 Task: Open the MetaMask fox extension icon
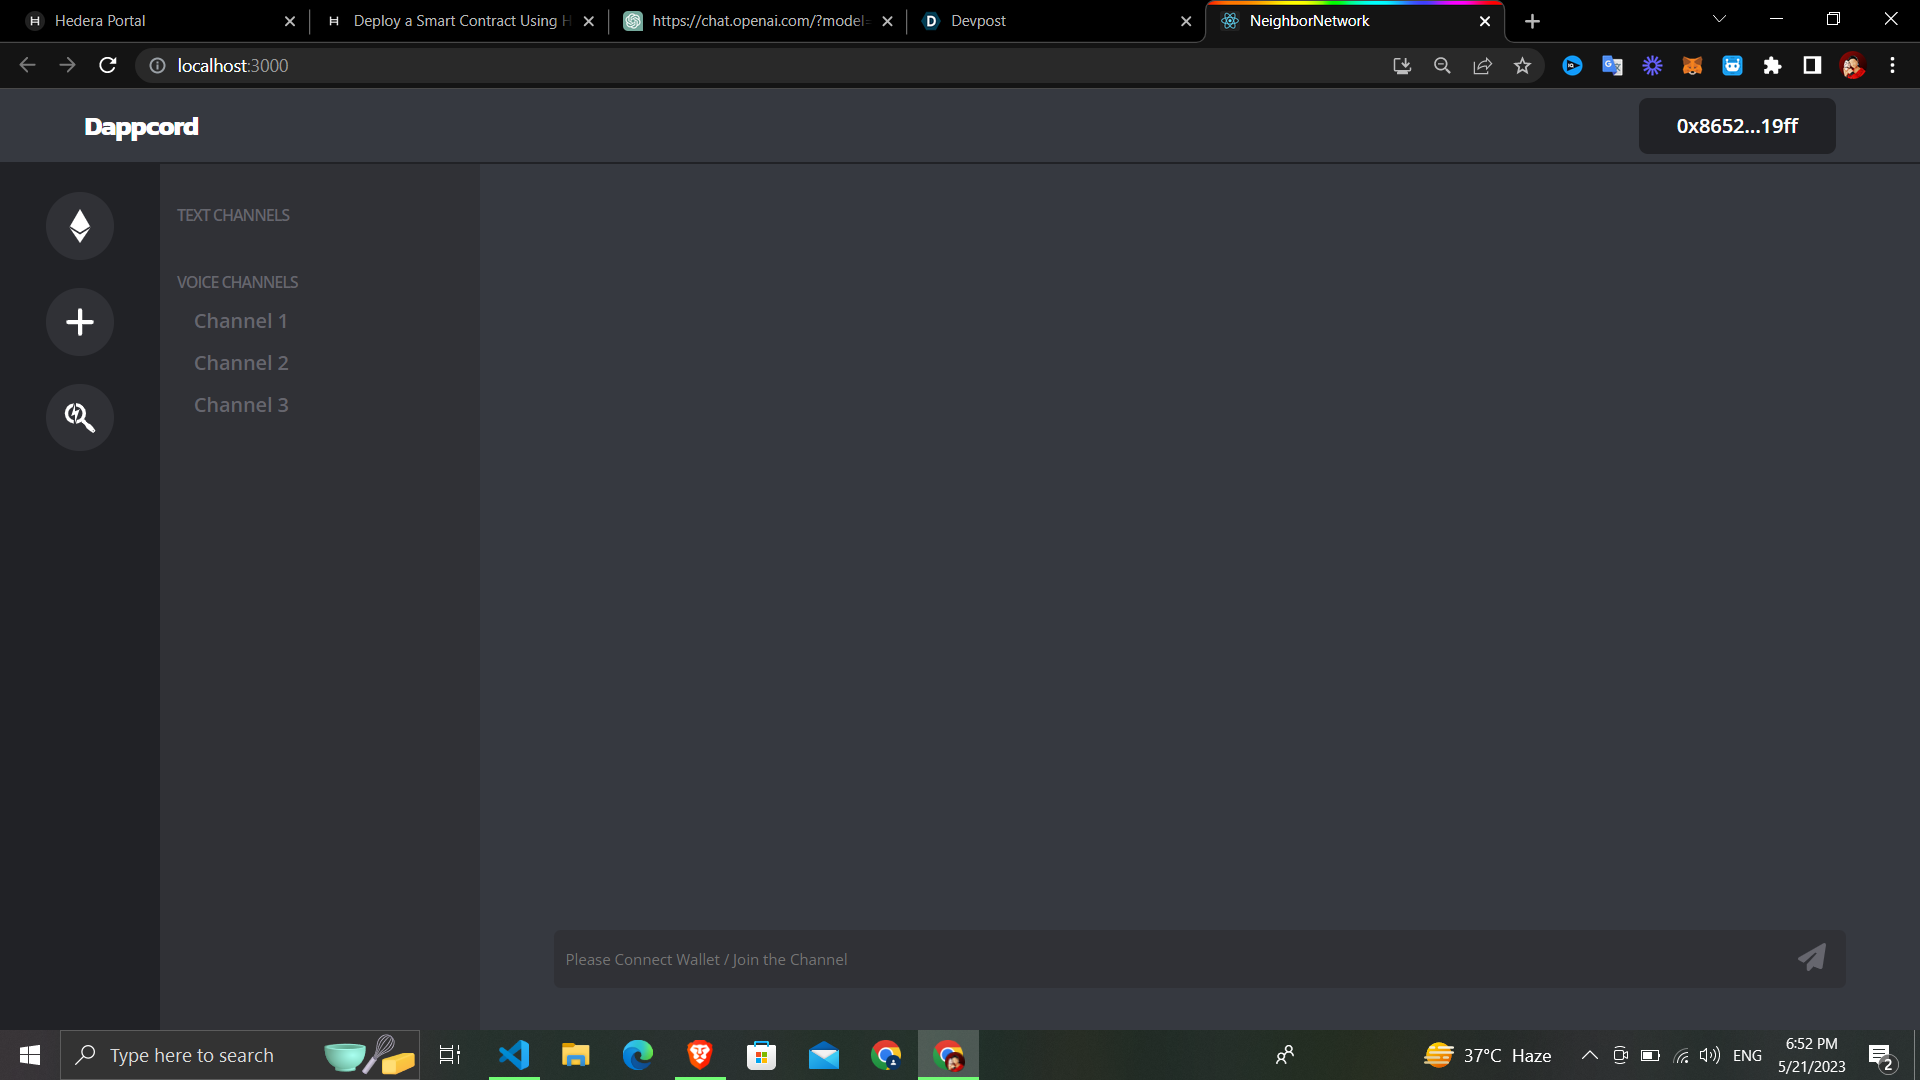1692,66
